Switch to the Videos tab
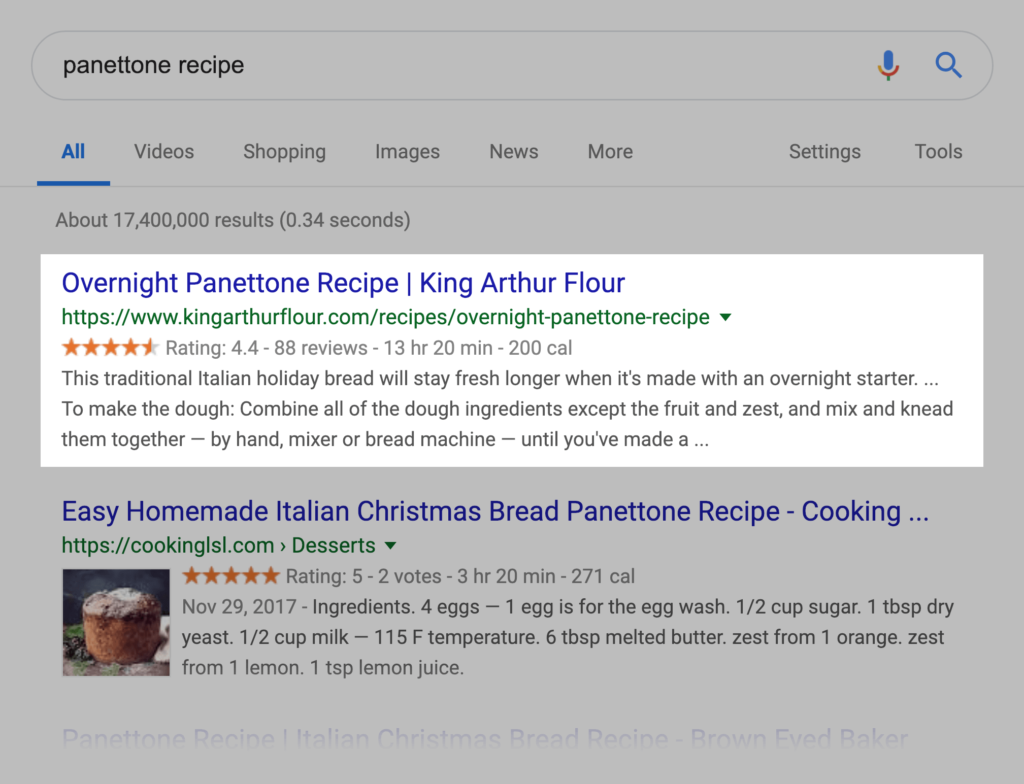Viewport: 1024px width, 784px height. click(x=164, y=152)
